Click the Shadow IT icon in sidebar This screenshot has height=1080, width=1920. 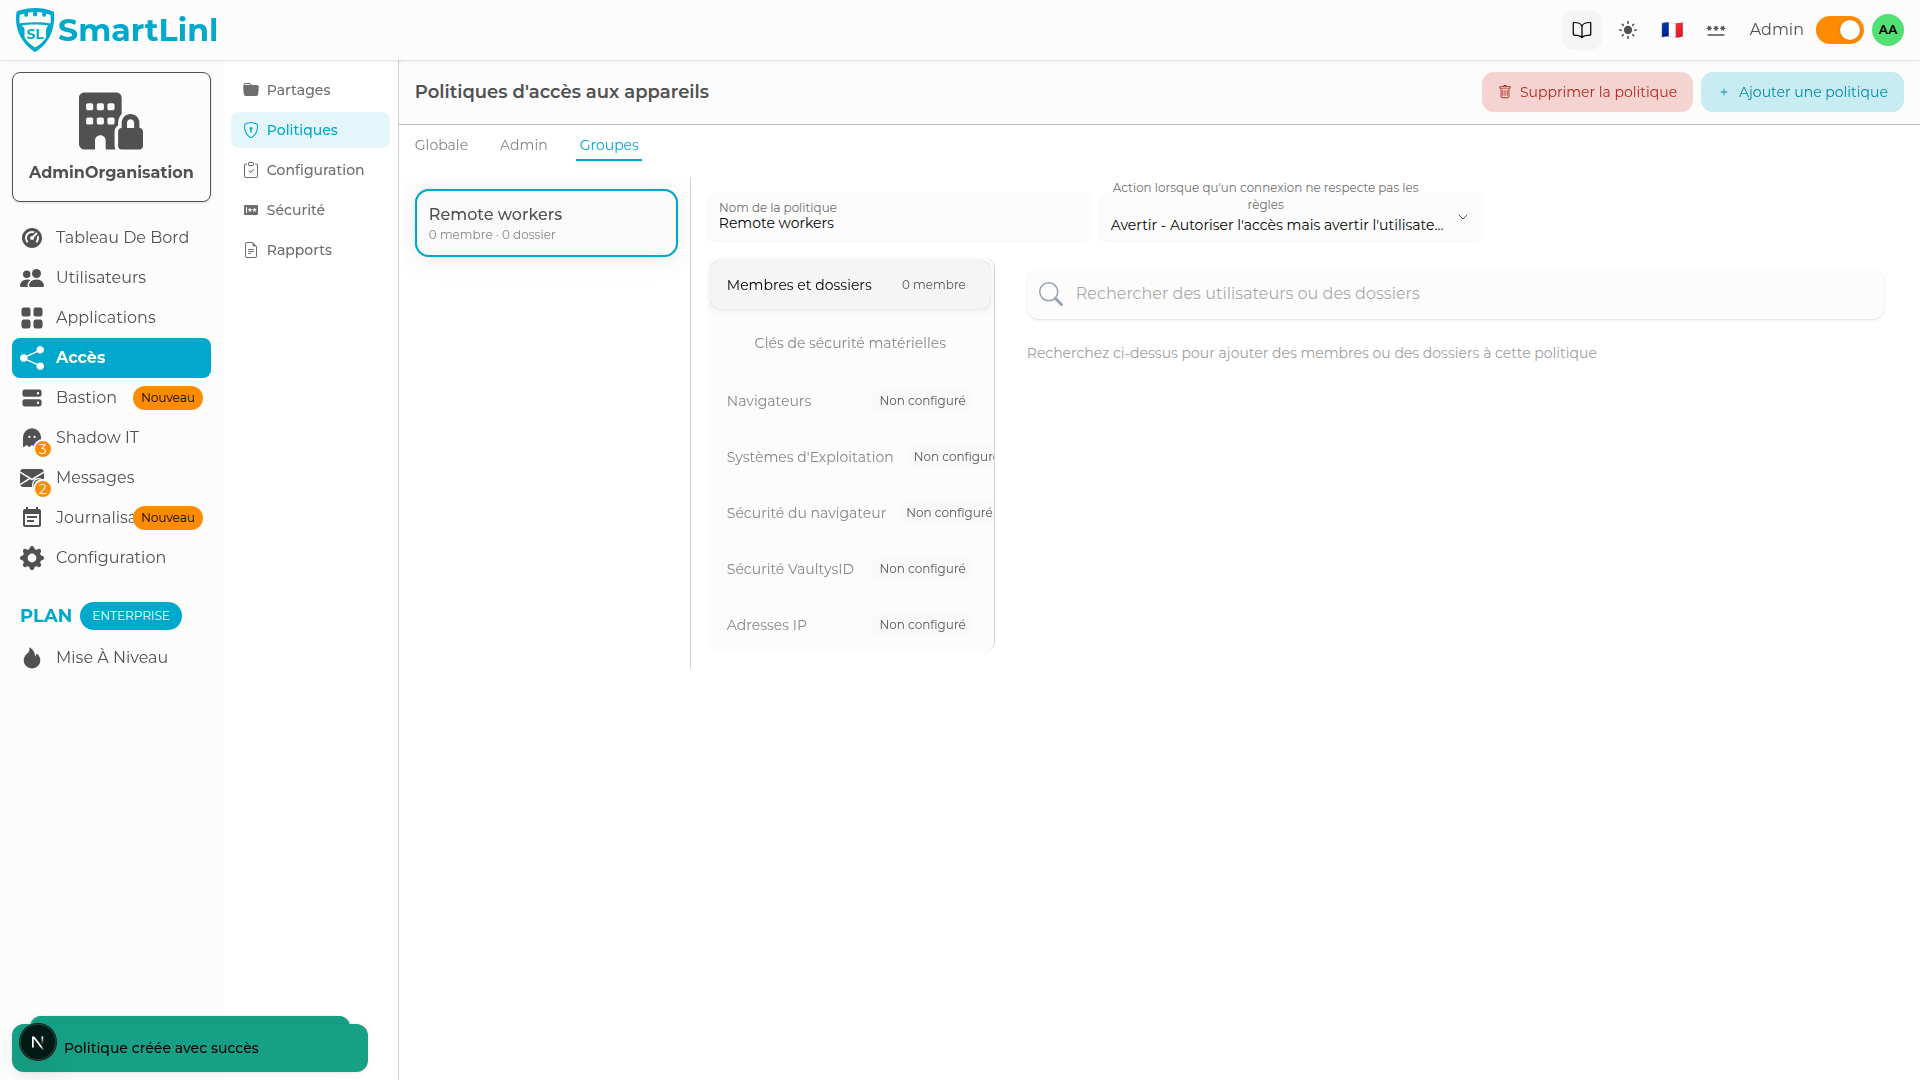(31, 437)
